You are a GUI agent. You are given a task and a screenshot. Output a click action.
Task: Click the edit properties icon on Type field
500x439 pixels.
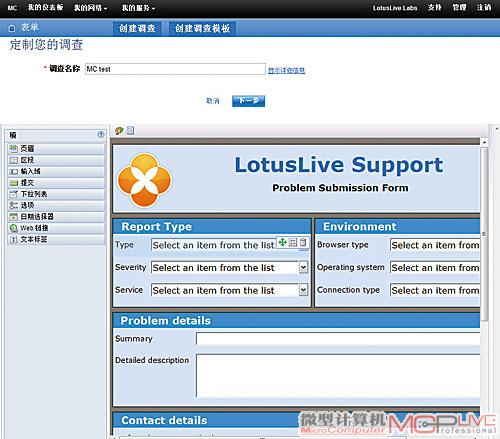(x=293, y=242)
